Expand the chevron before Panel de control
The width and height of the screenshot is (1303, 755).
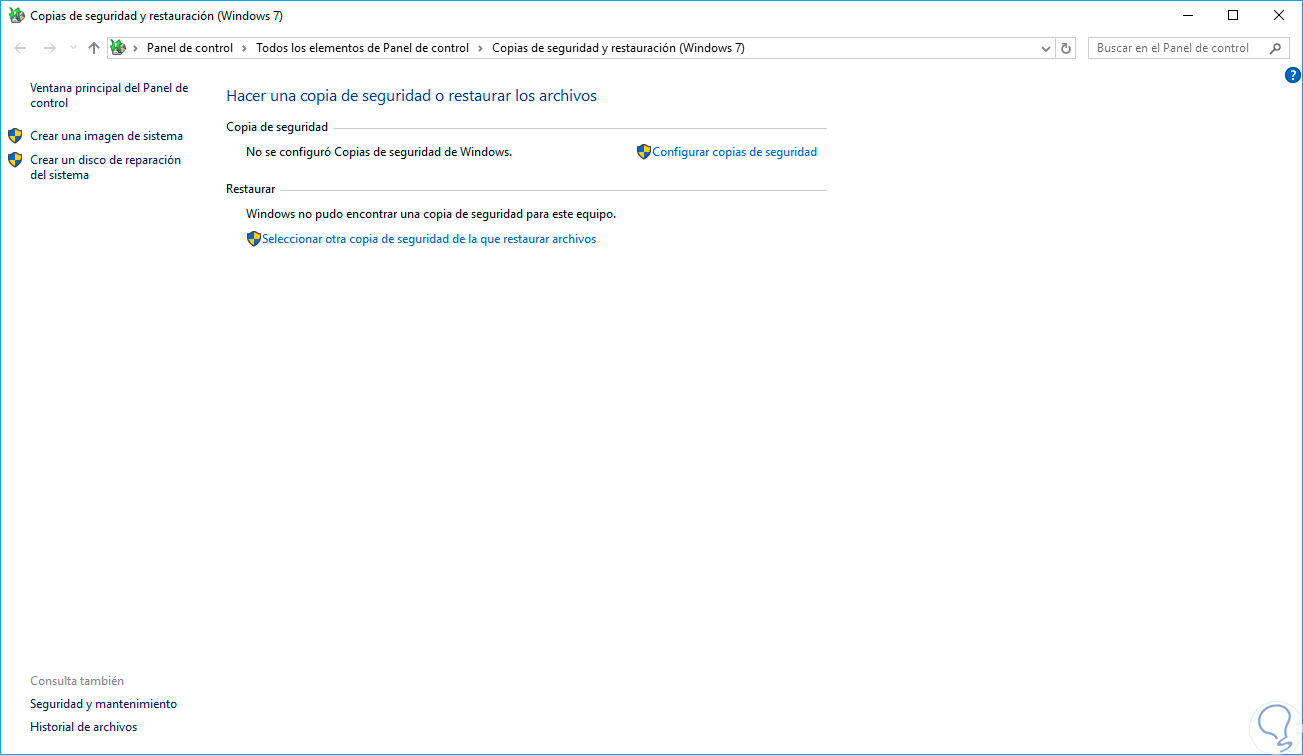coord(136,48)
